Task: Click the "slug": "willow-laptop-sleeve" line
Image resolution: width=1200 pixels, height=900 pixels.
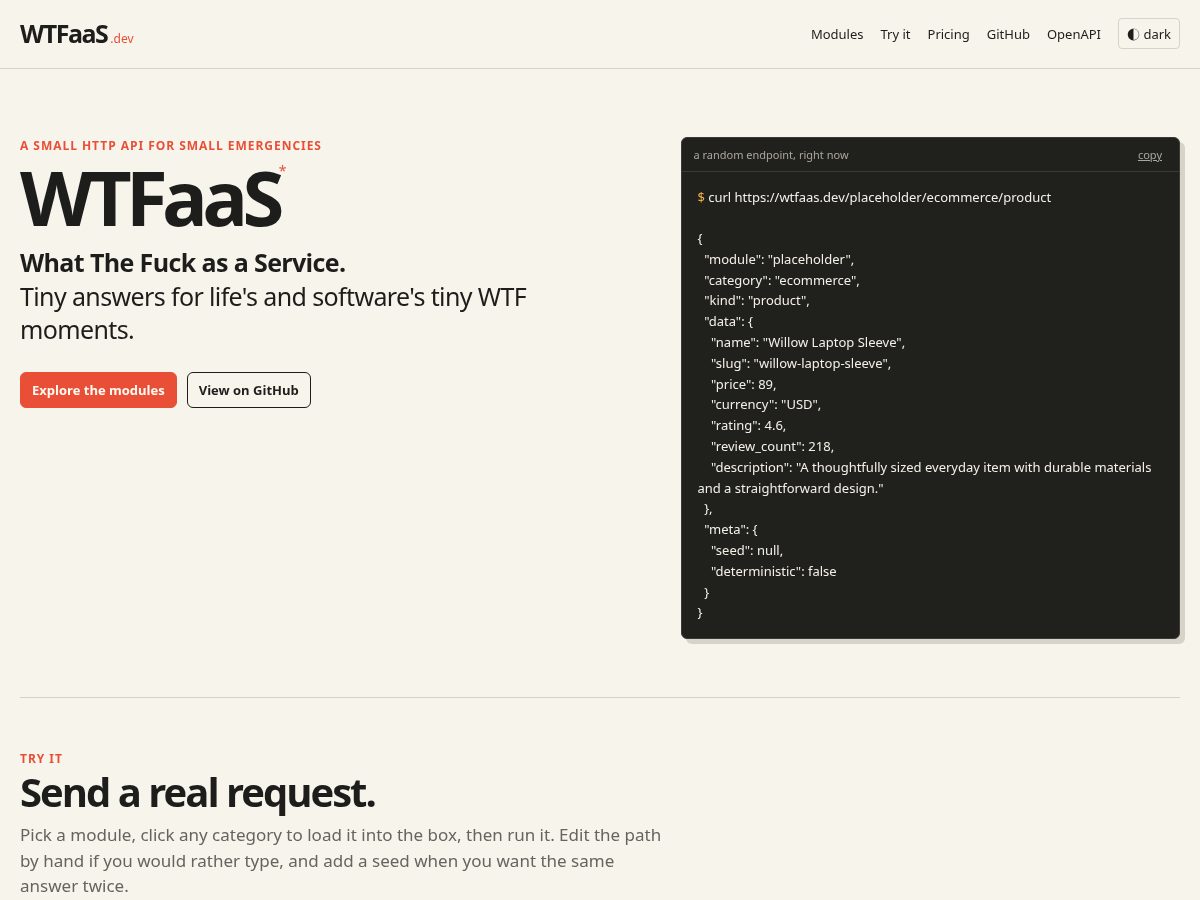Action: (801, 363)
